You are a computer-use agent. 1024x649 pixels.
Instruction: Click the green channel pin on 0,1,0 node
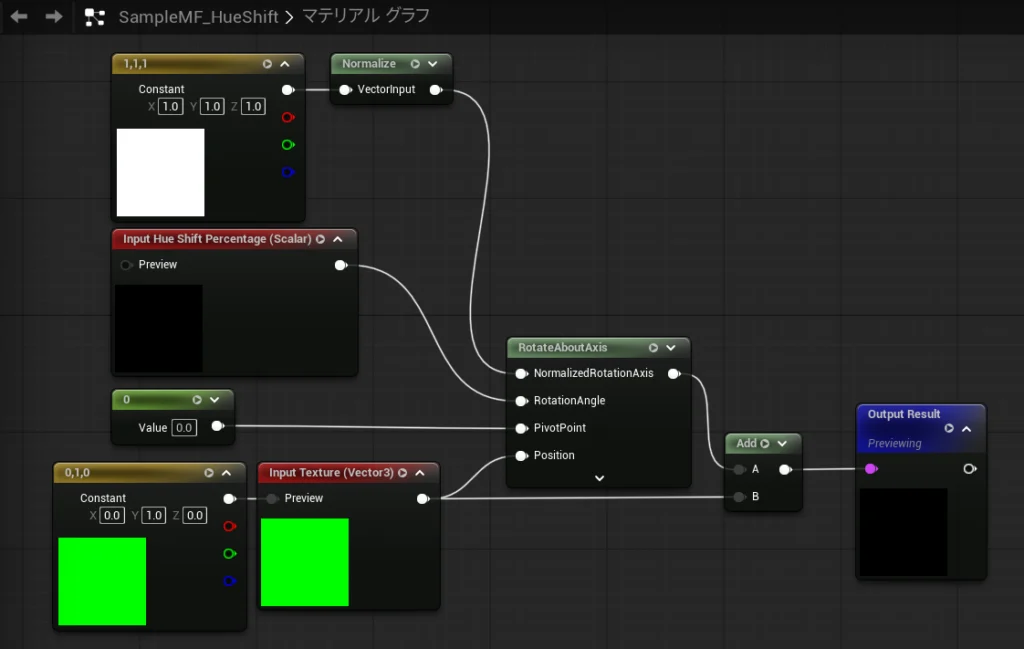229,553
